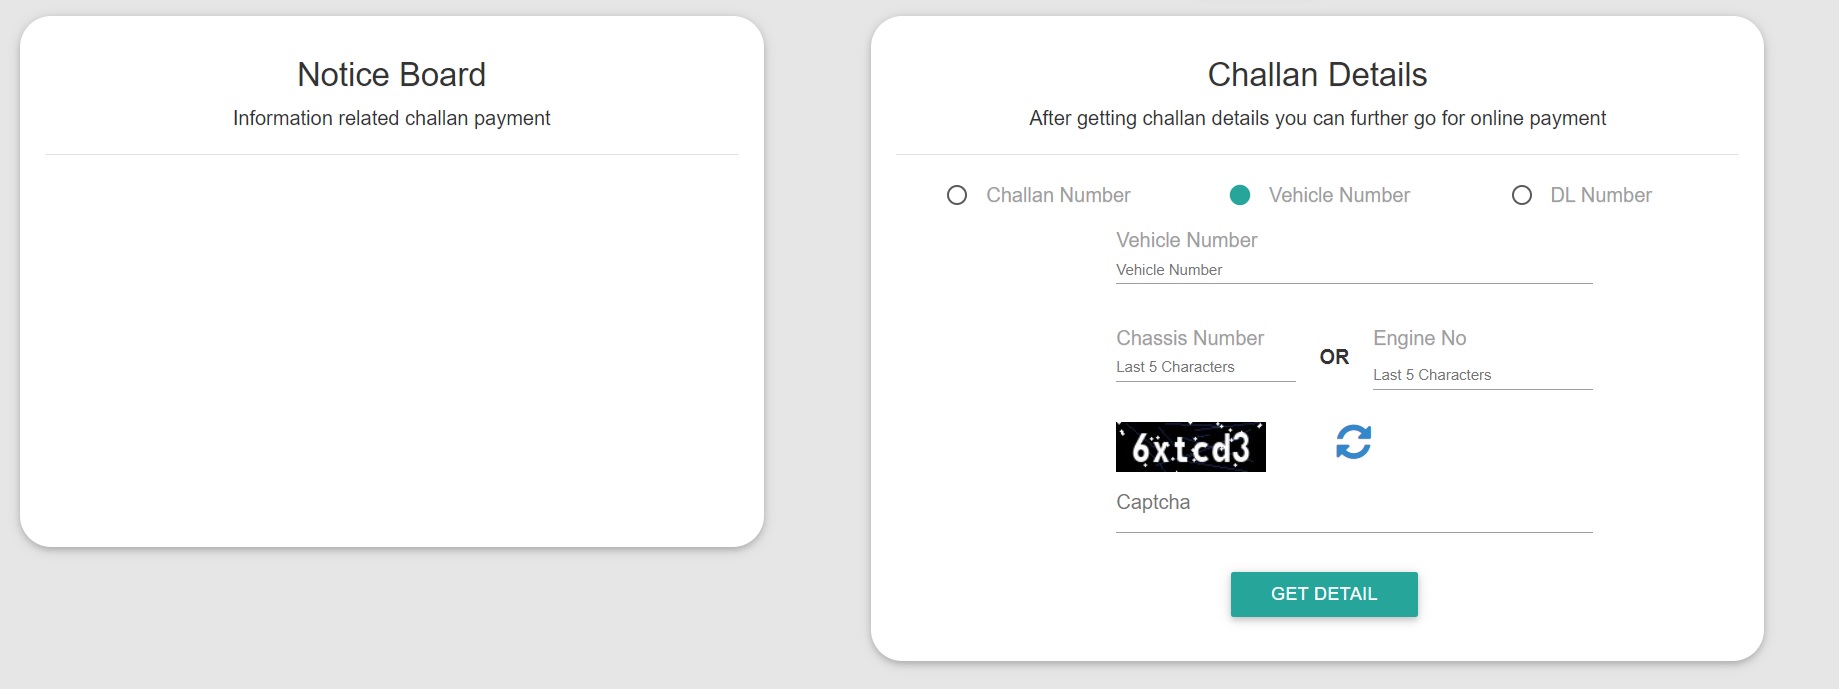The width and height of the screenshot is (1839, 689).
Task: Focus the Captcha text input
Action: [1354, 516]
